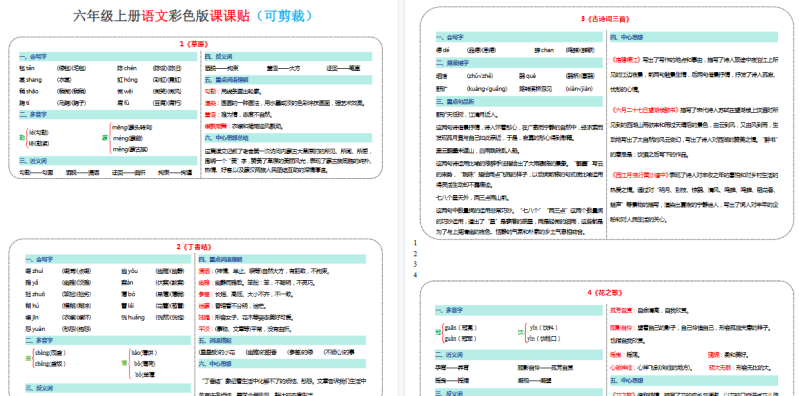Click '(xiàn√jiàn)' in 古诗词三首 card
This screenshot has width=800, height=396.
(x=580, y=88)
